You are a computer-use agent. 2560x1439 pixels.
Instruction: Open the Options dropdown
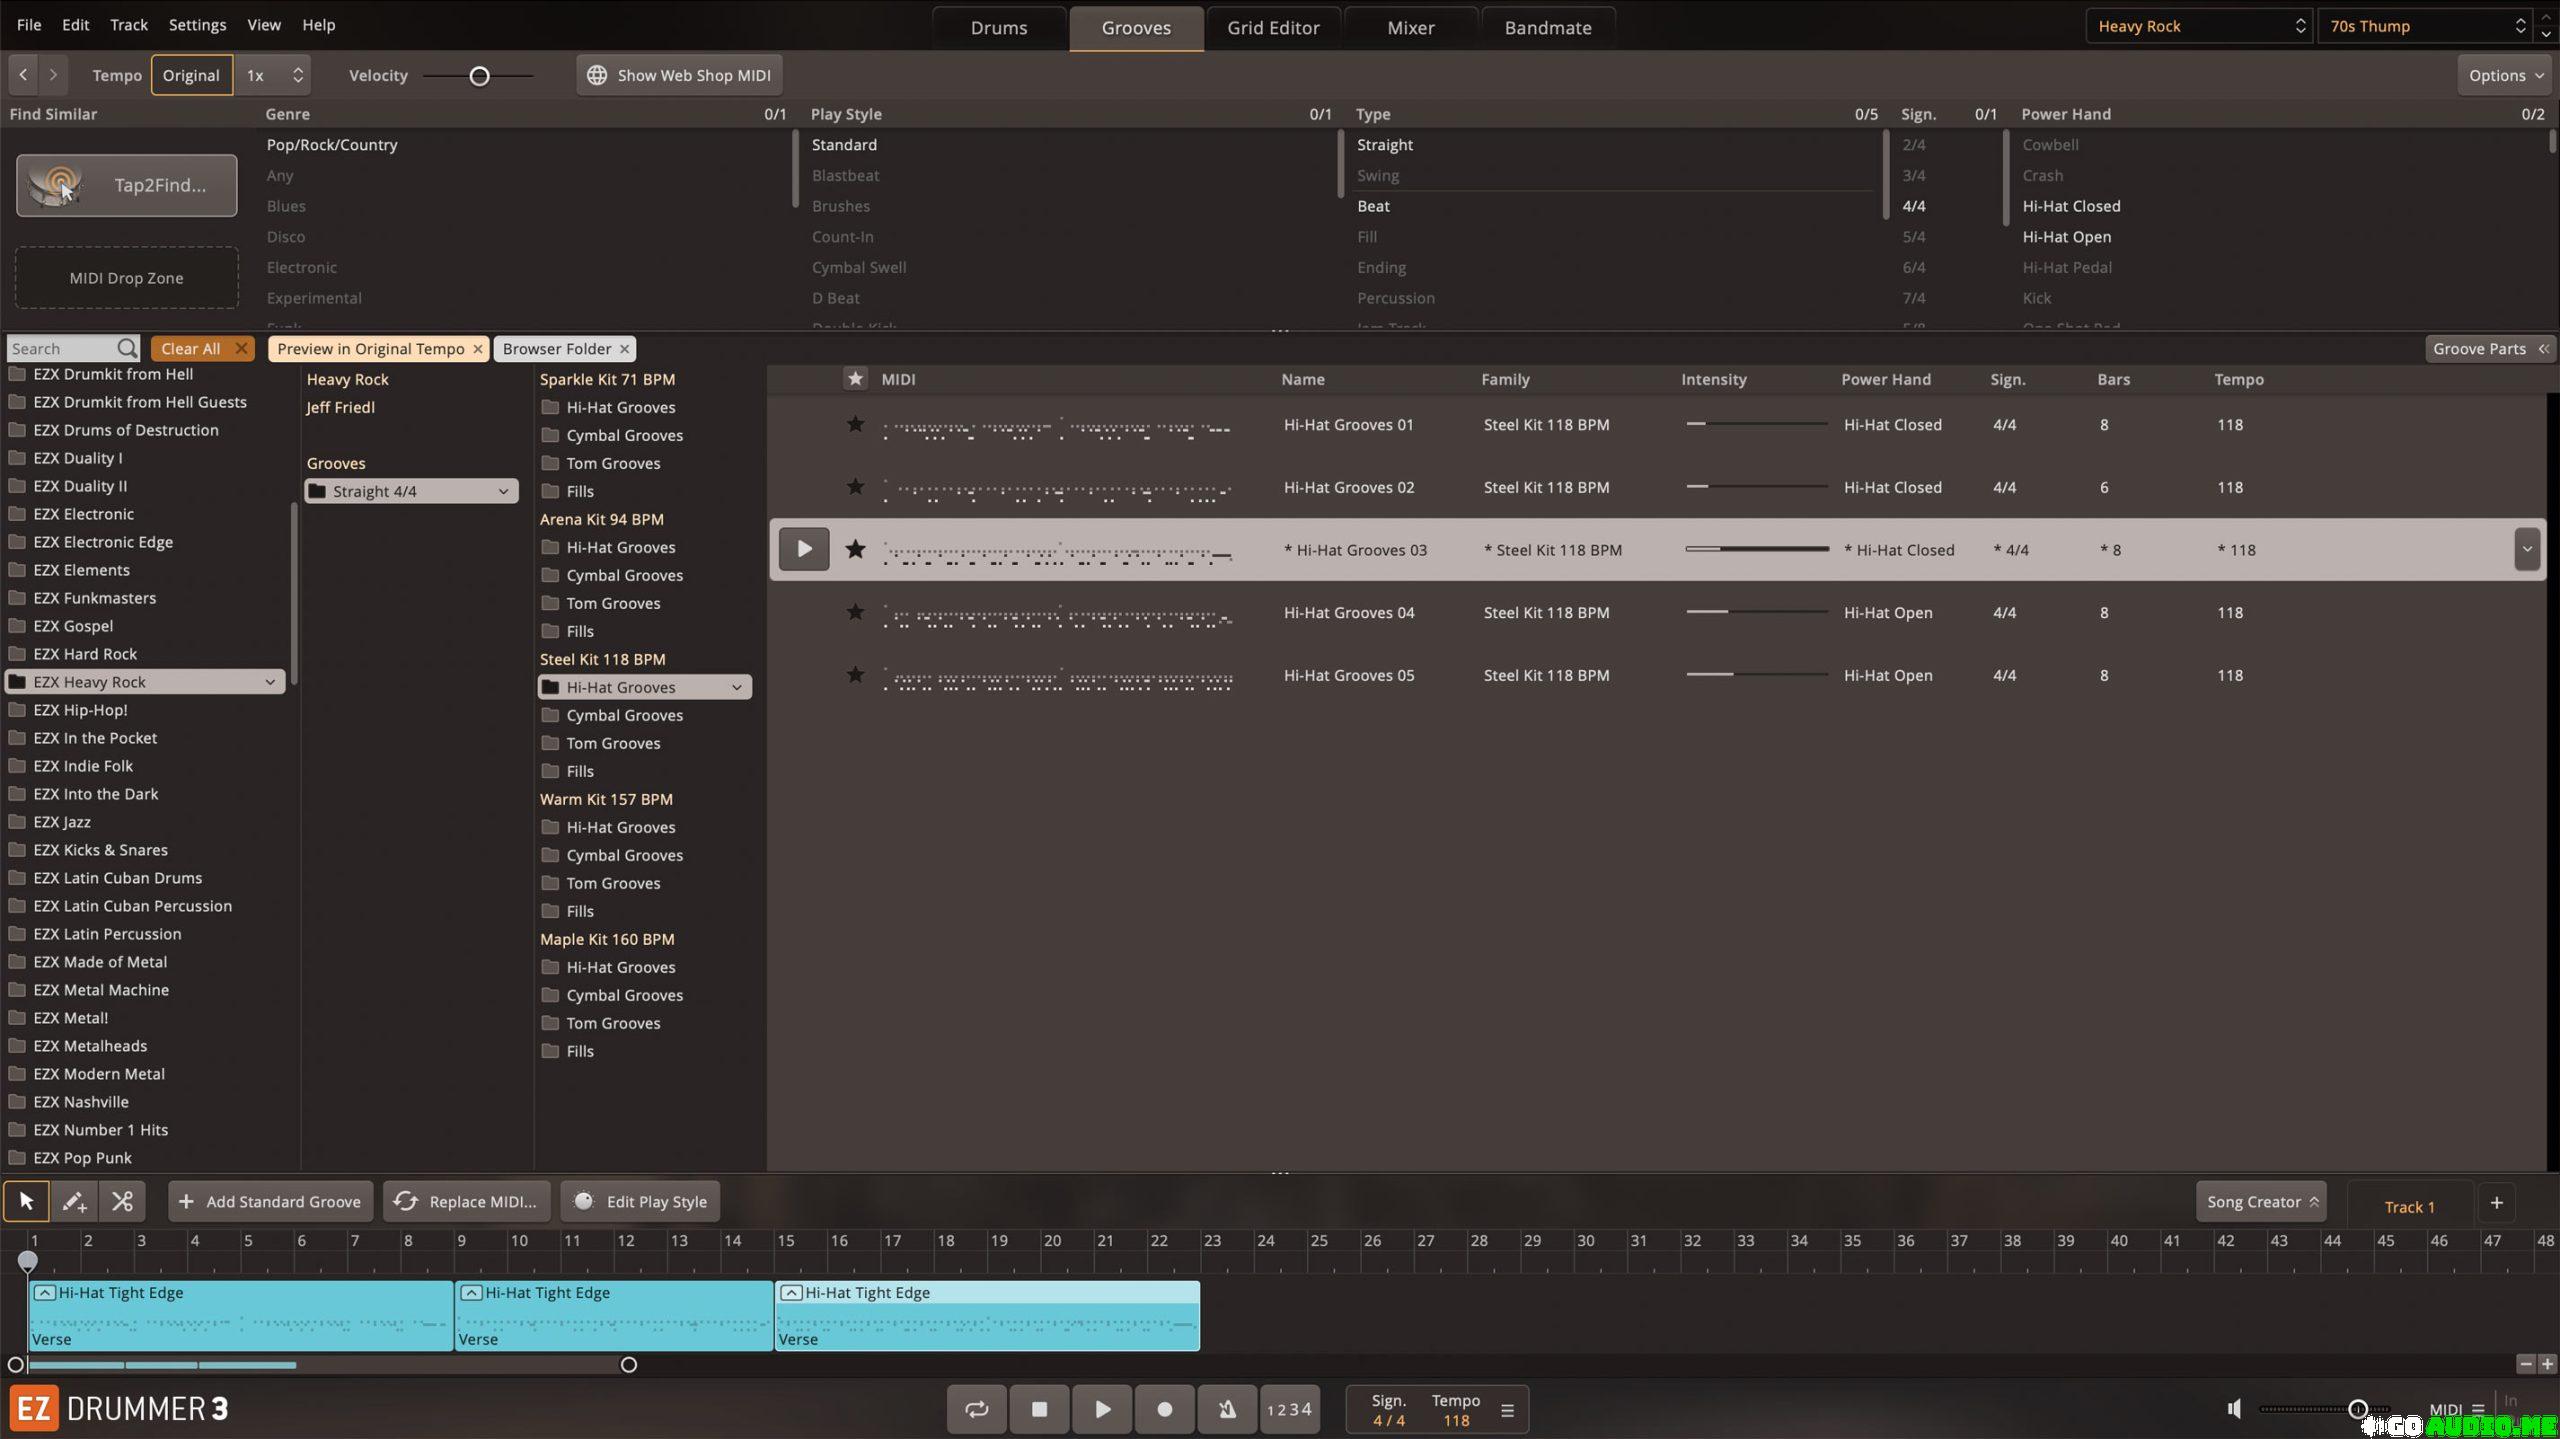click(x=2505, y=75)
